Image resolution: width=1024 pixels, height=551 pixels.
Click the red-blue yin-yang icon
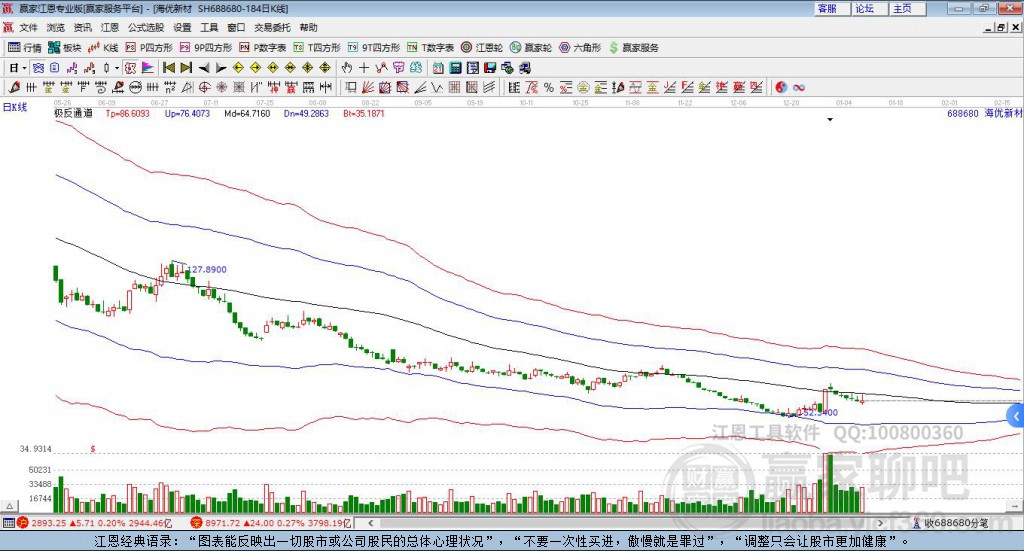pos(781,87)
